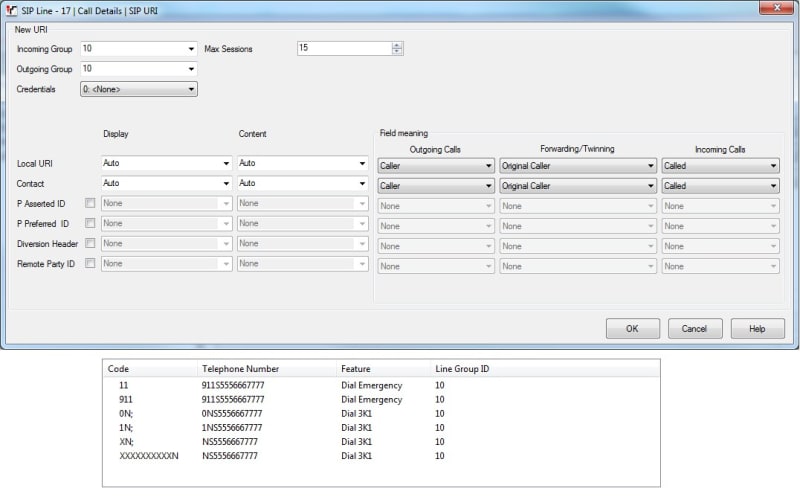This screenshot has height=497, width=800.
Task: Click the Max Sessions value field
Action: click(x=344, y=48)
